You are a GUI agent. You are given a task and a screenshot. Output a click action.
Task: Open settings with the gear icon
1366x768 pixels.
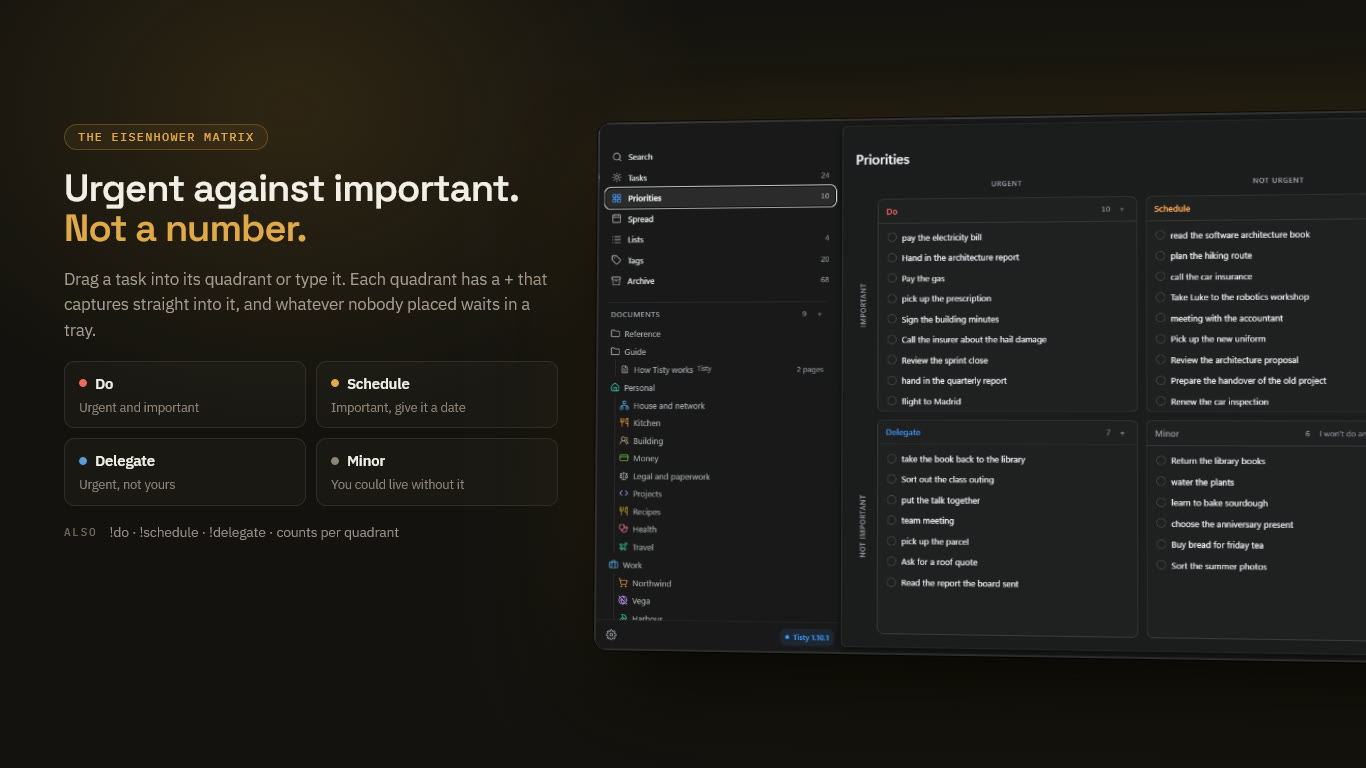(611, 634)
